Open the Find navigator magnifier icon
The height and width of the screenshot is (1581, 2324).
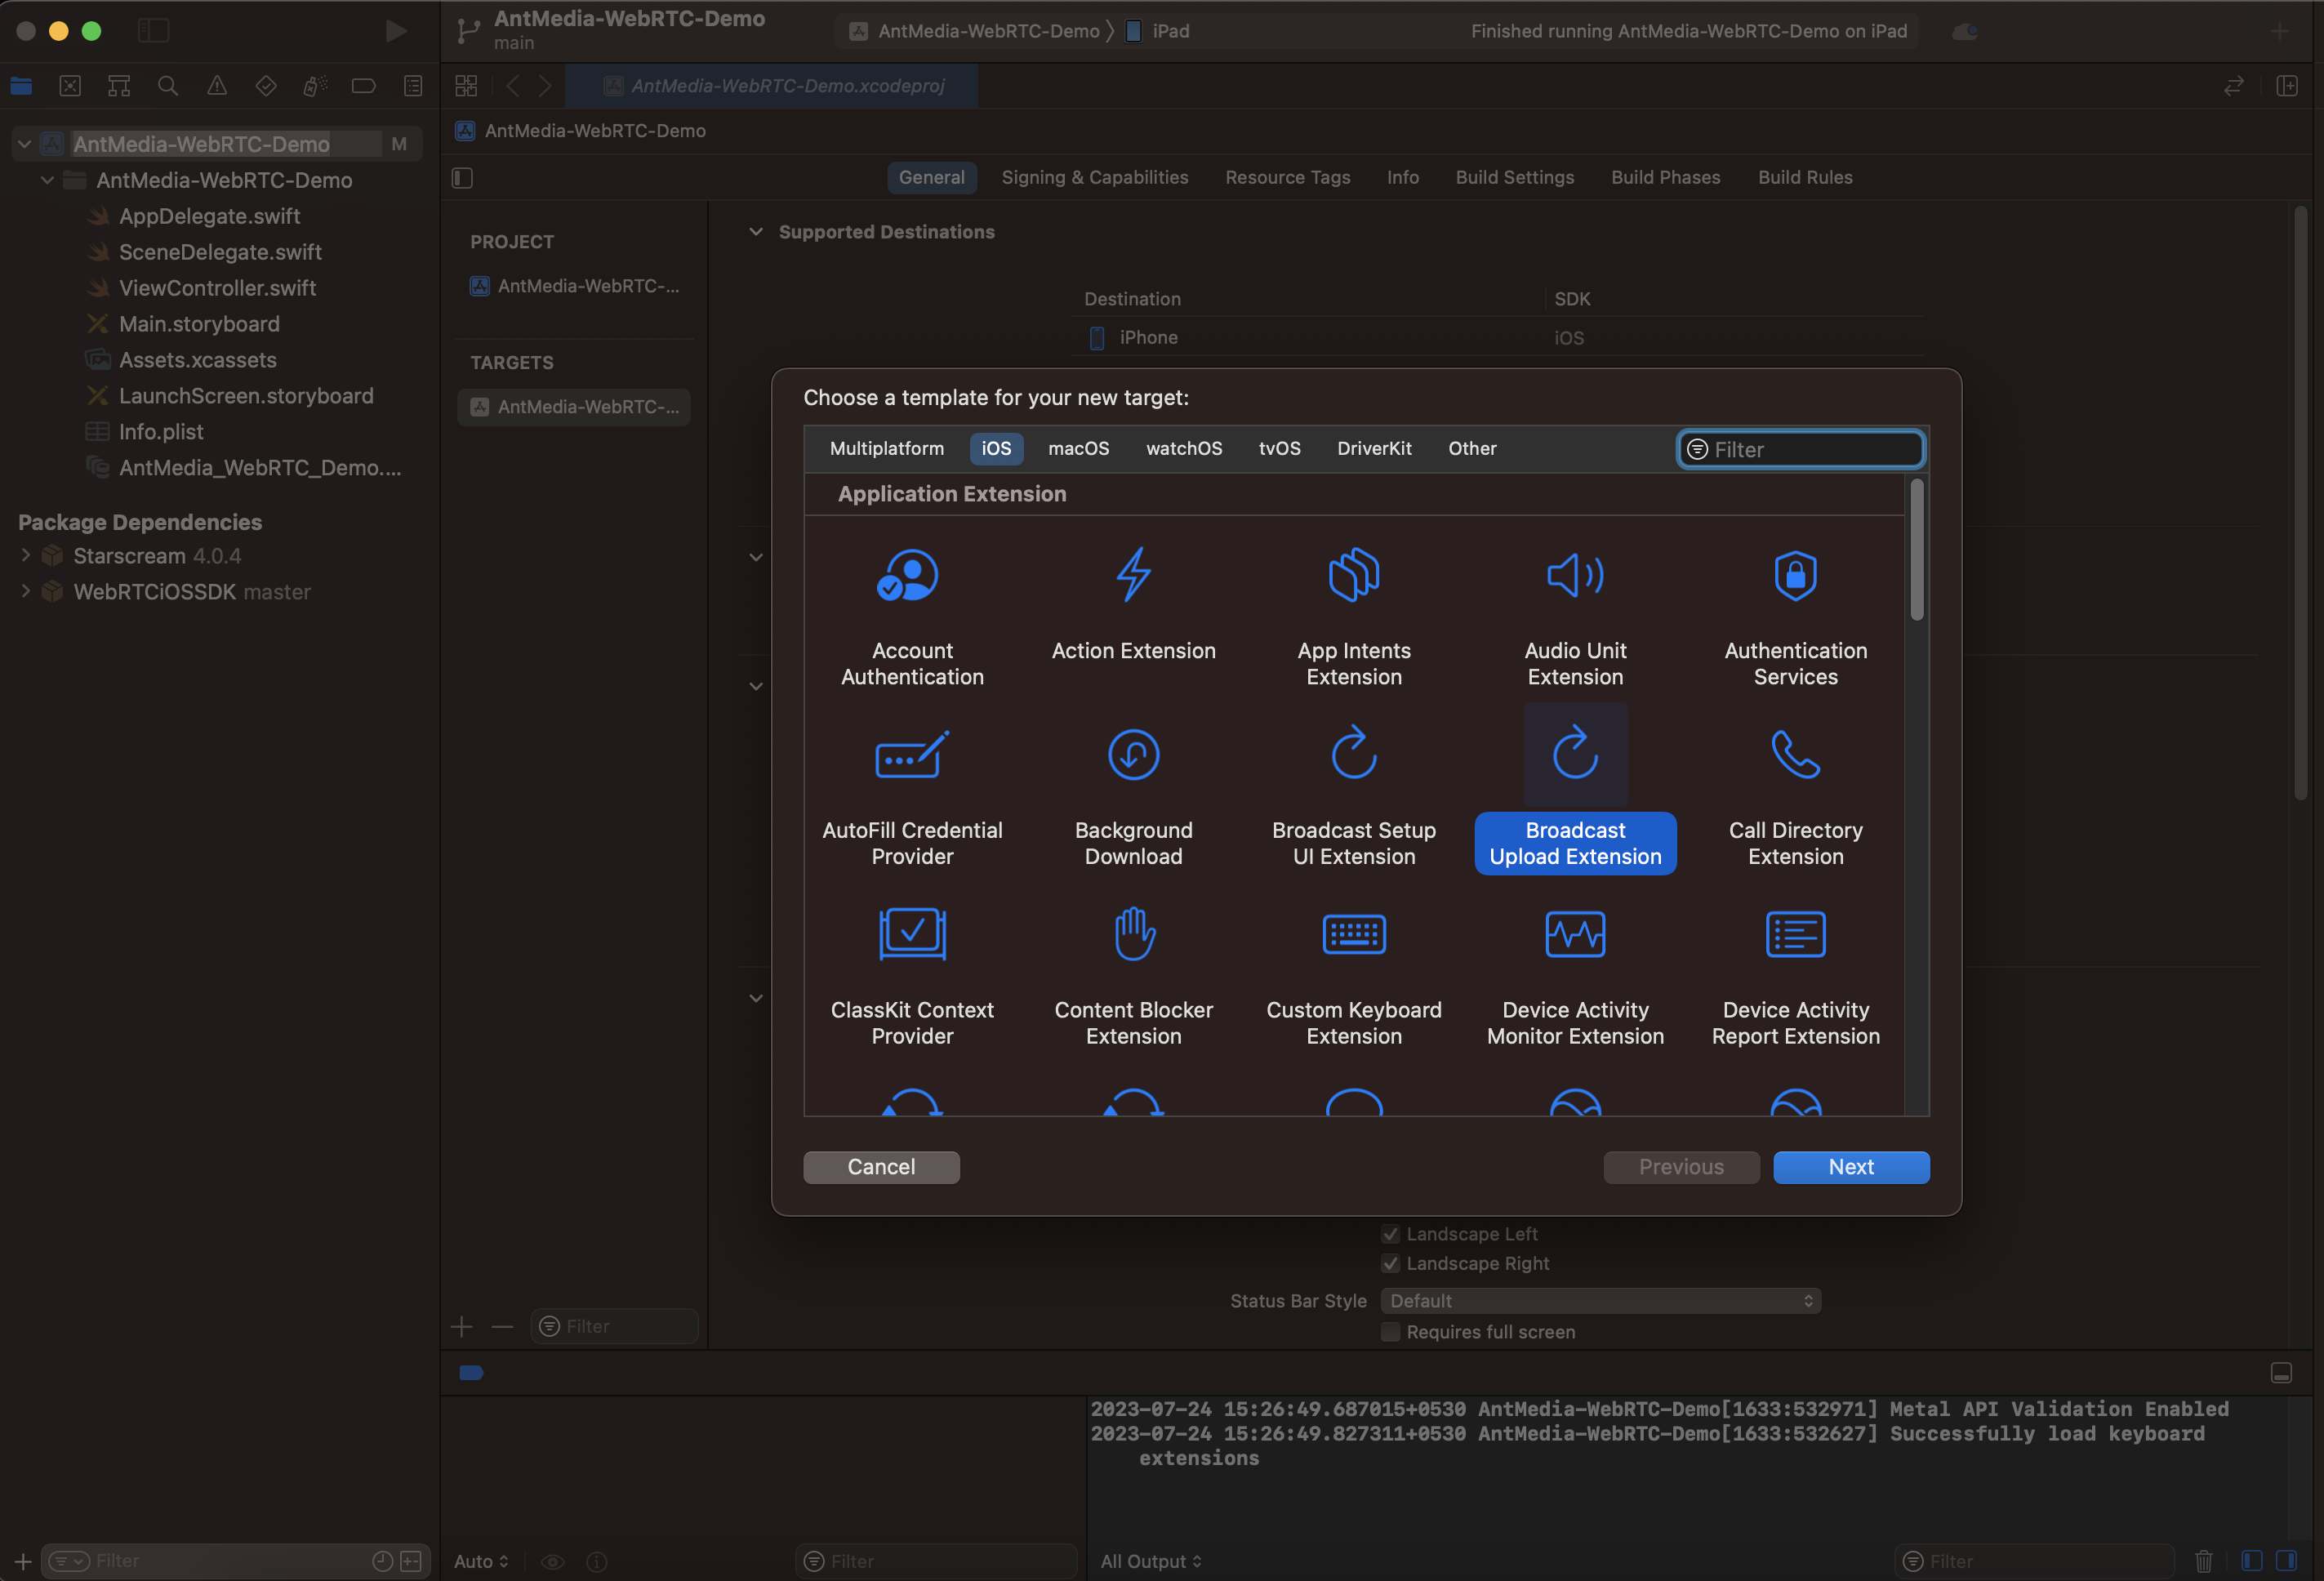(x=168, y=86)
